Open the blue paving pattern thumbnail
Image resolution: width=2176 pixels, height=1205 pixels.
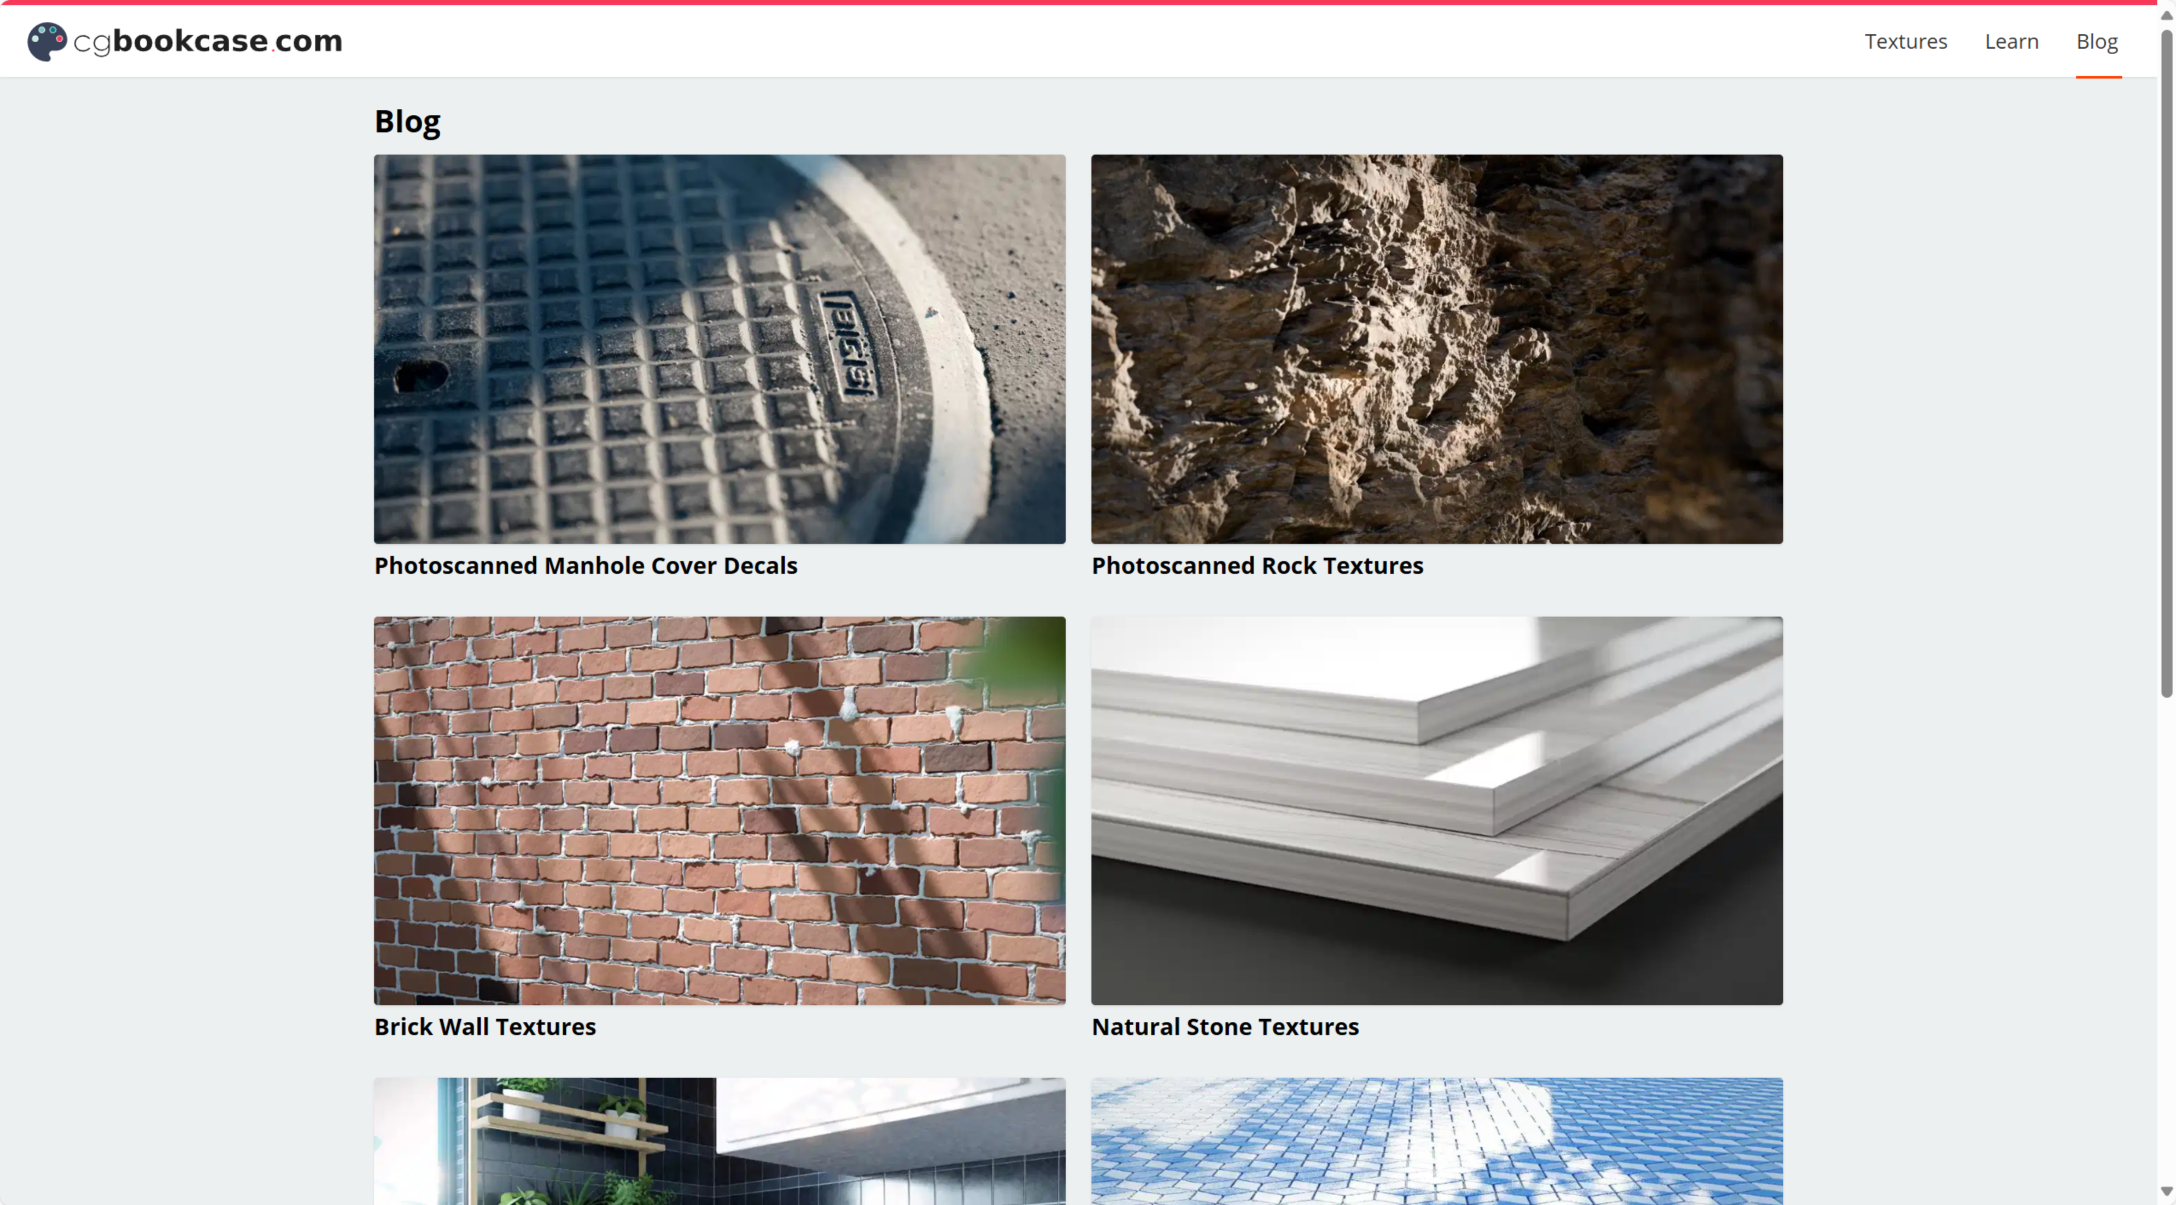[x=1436, y=1140]
